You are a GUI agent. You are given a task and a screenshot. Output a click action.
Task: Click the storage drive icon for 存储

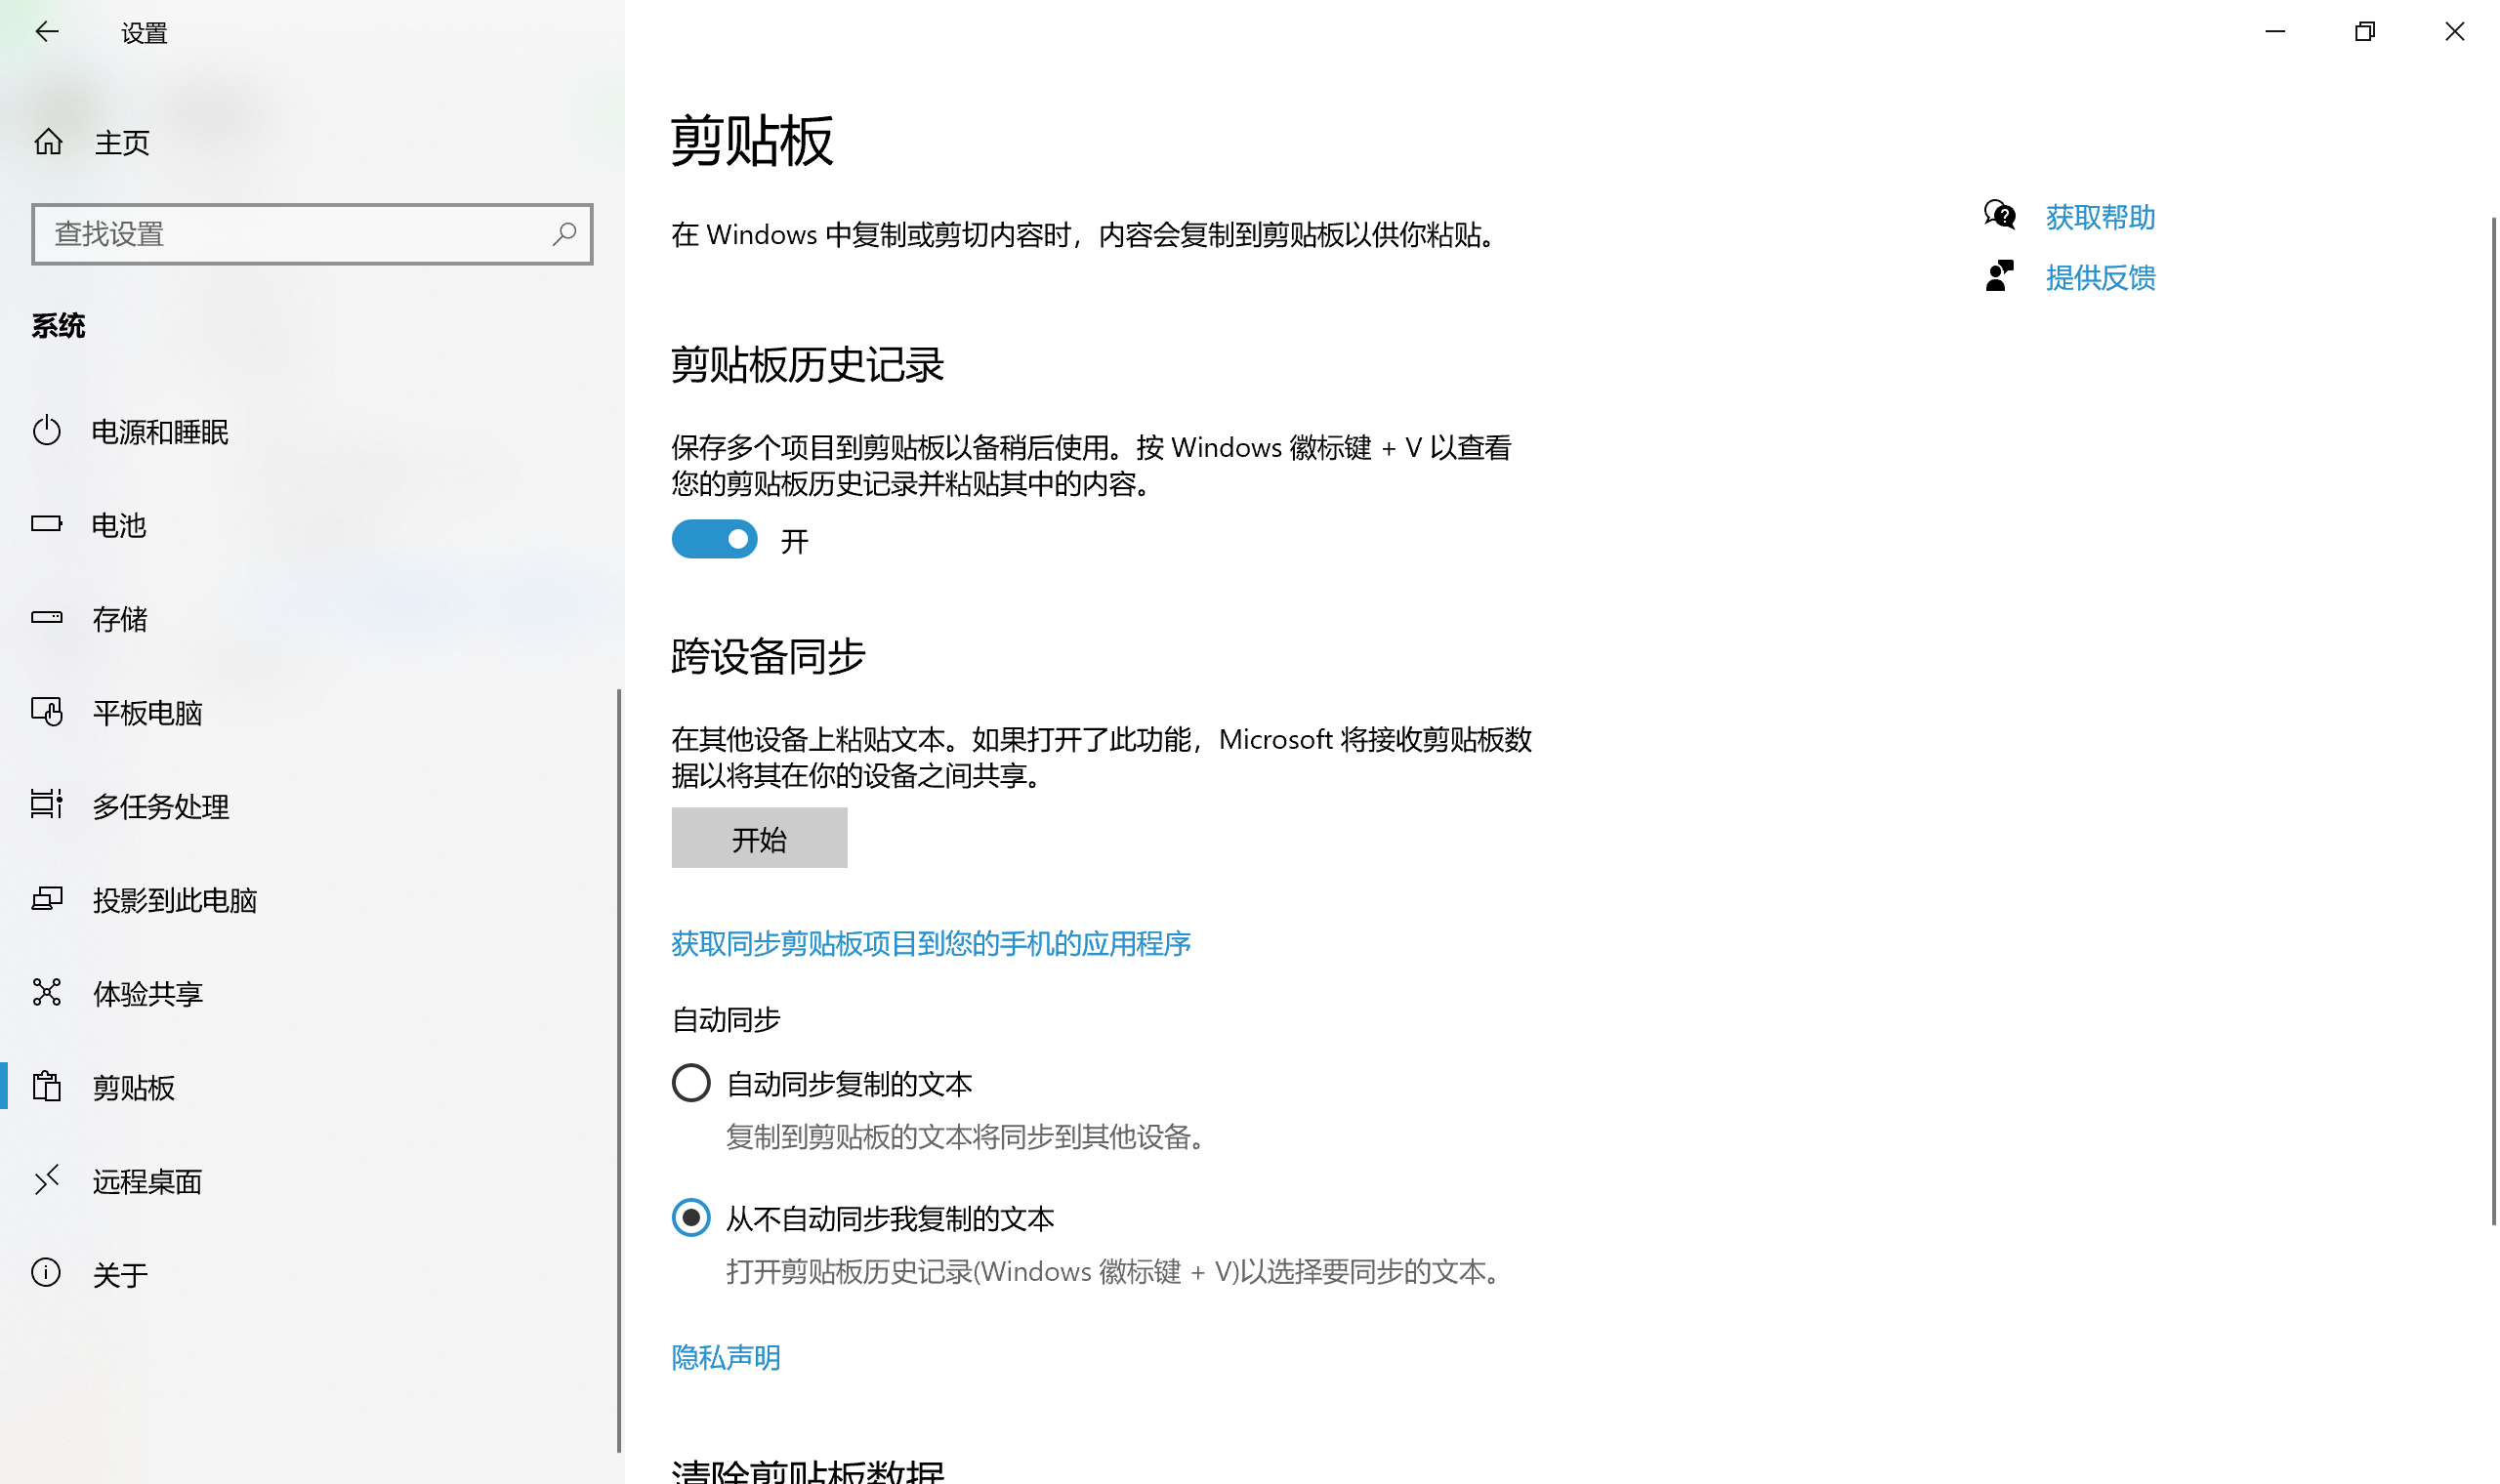coord(47,618)
